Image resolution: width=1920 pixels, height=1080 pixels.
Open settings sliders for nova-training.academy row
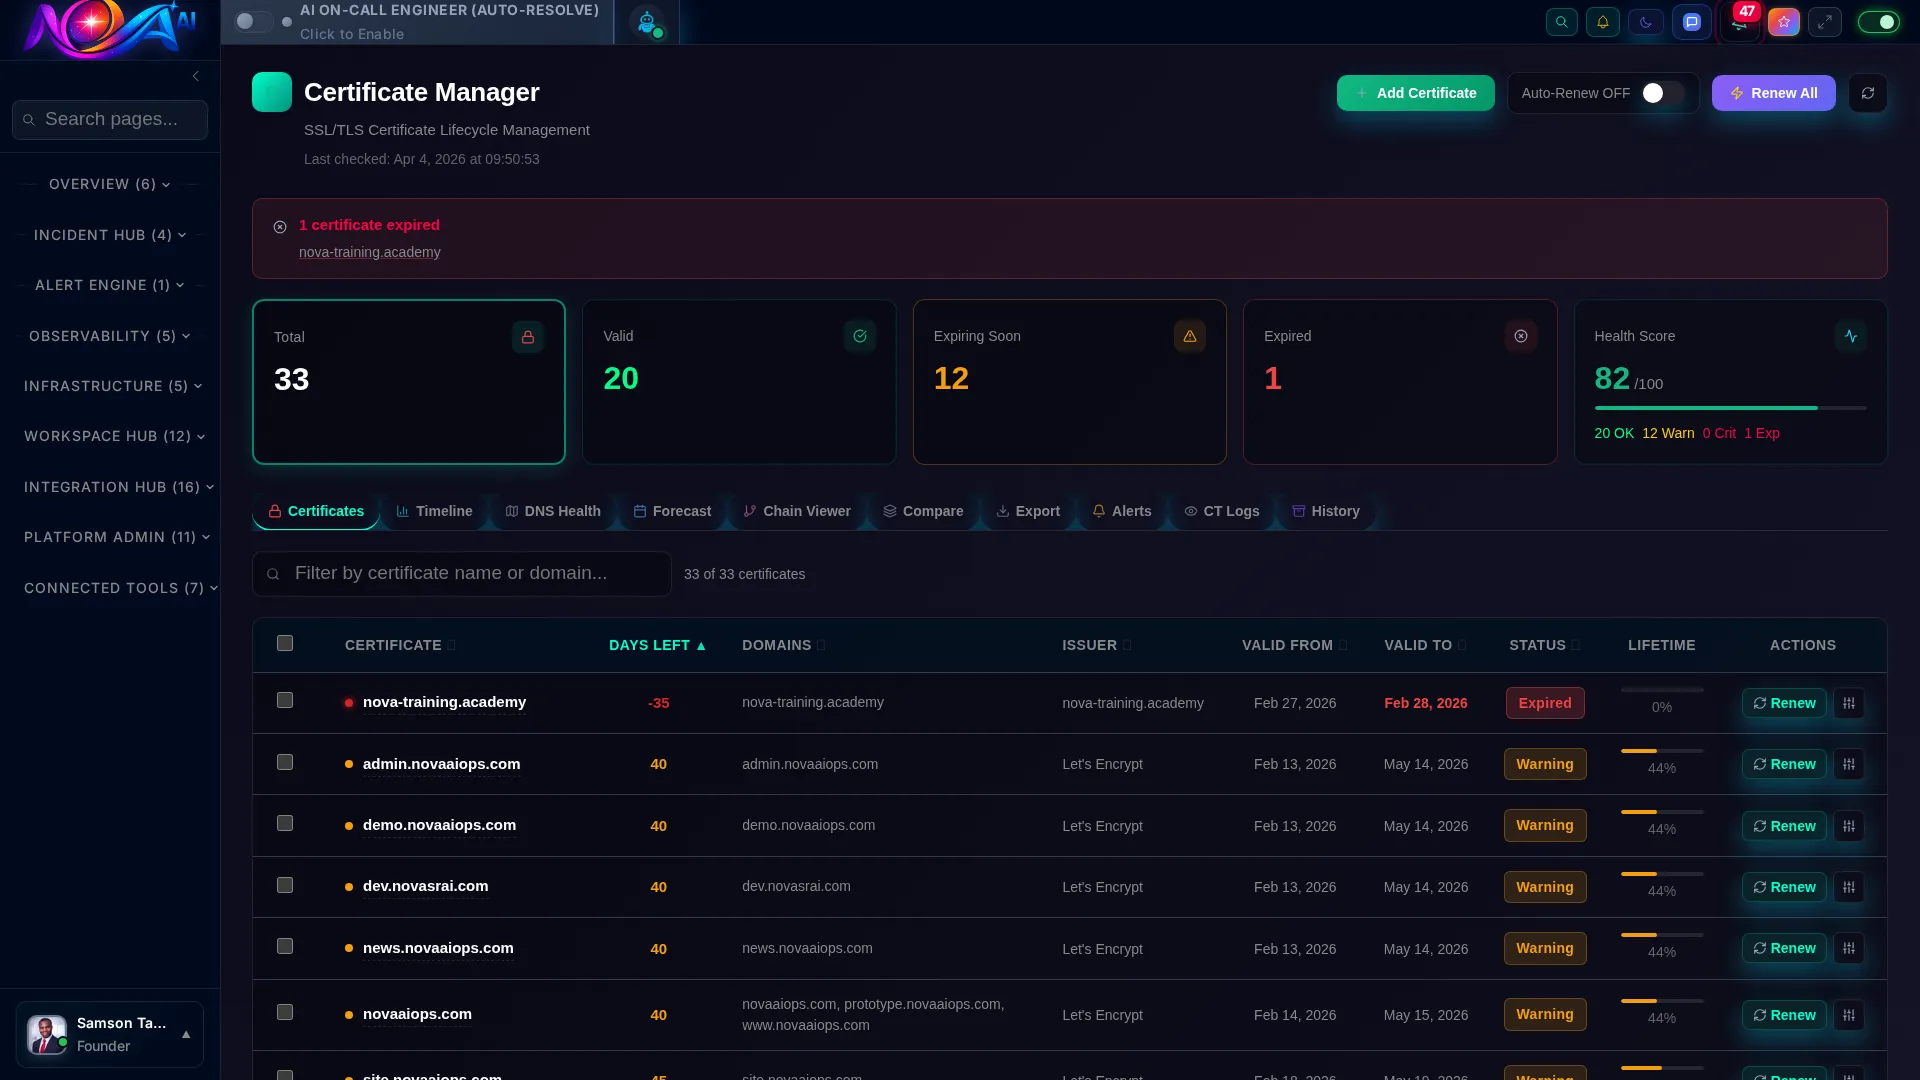pos(1849,703)
